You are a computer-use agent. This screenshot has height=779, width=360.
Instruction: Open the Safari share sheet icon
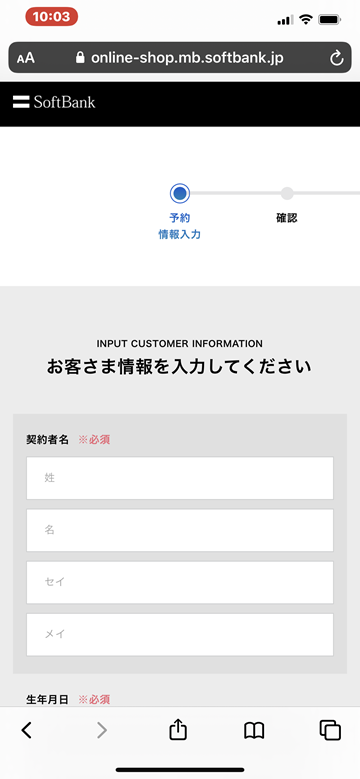178,729
